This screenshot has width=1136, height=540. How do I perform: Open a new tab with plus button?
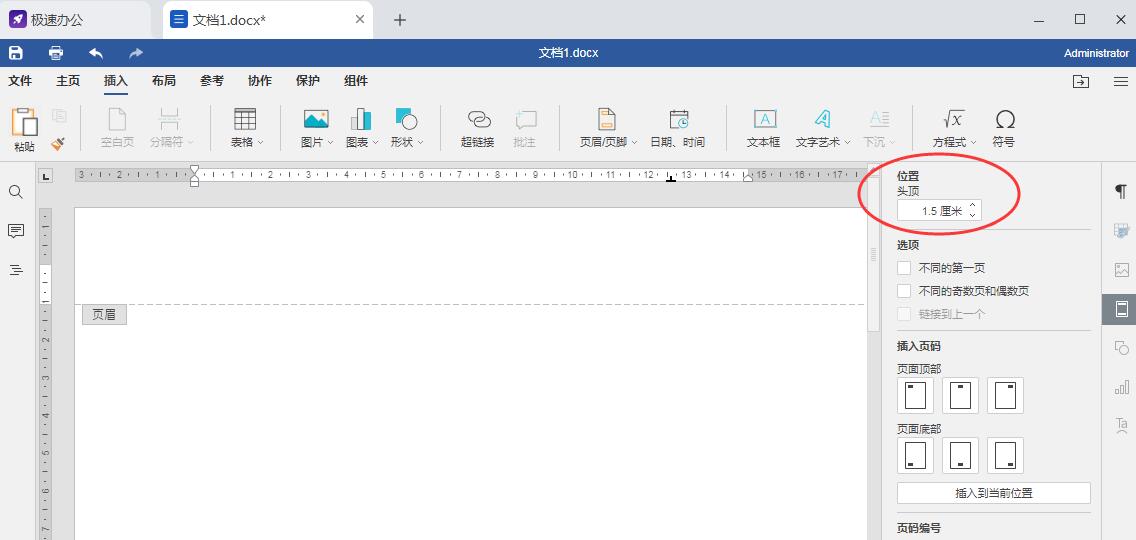[400, 20]
